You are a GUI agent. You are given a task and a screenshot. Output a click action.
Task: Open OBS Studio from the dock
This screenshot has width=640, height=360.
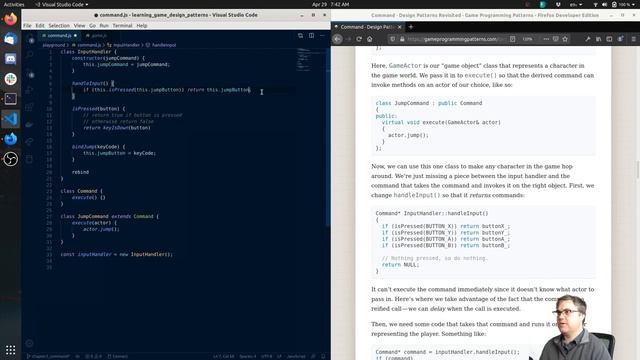click(x=11, y=159)
